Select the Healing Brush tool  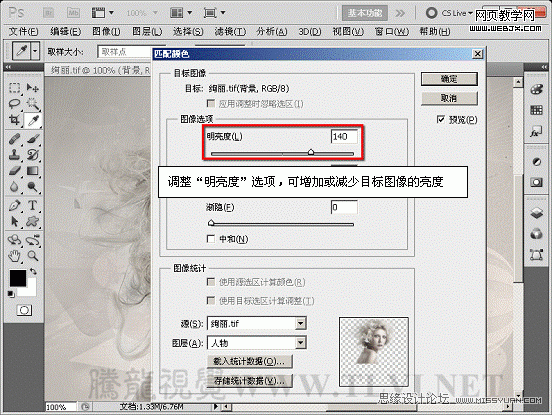[14, 138]
